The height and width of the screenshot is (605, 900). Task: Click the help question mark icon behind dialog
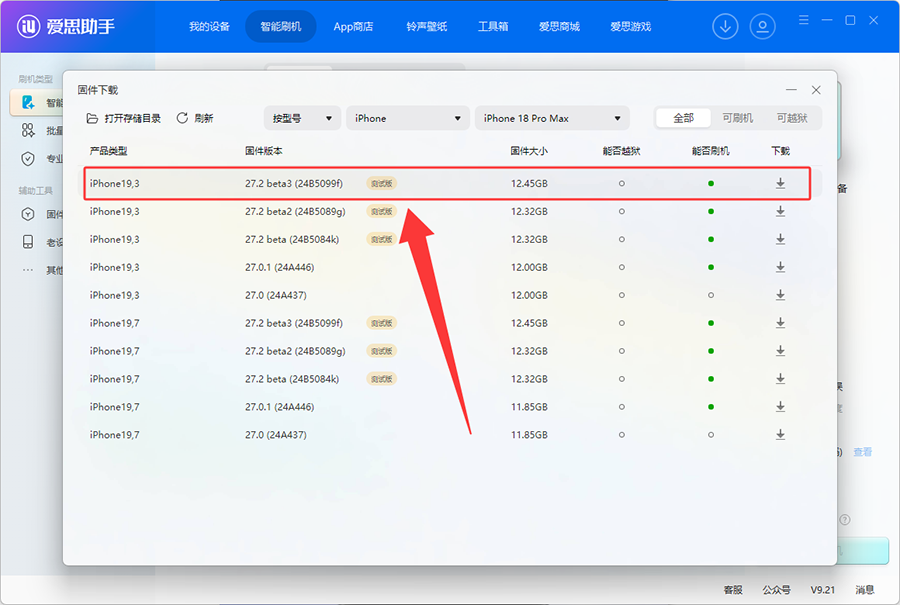pyautogui.click(x=845, y=519)
